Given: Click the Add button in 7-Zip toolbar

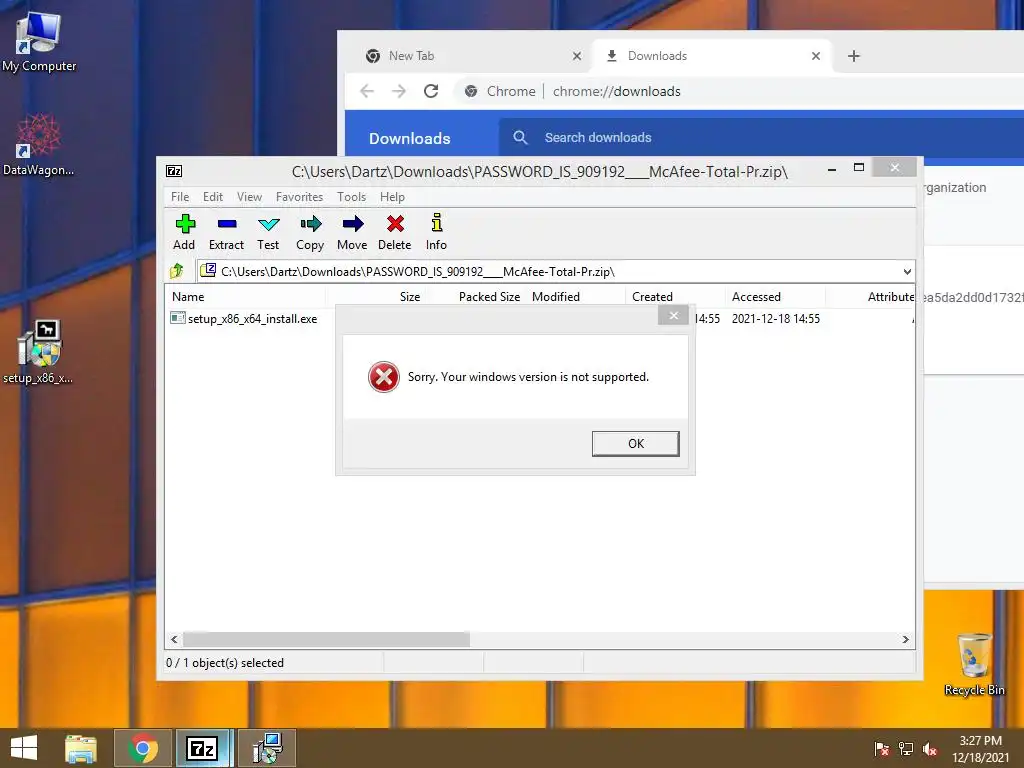Looking at the screenshot, I should 184,232.
